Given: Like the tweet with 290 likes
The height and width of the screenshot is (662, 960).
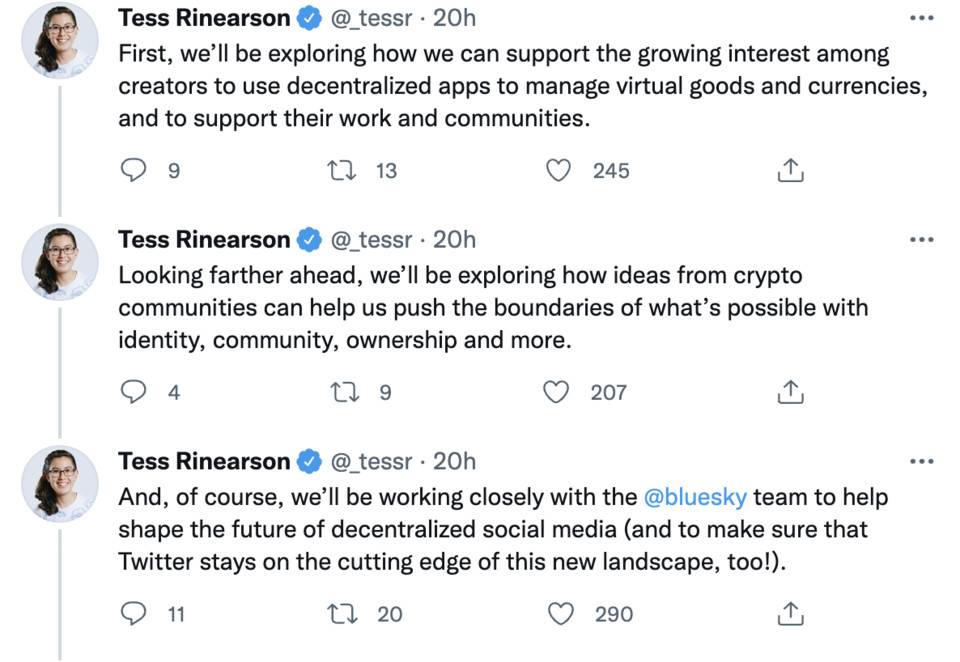Looking at the screenshot, I should pos(560,614).
